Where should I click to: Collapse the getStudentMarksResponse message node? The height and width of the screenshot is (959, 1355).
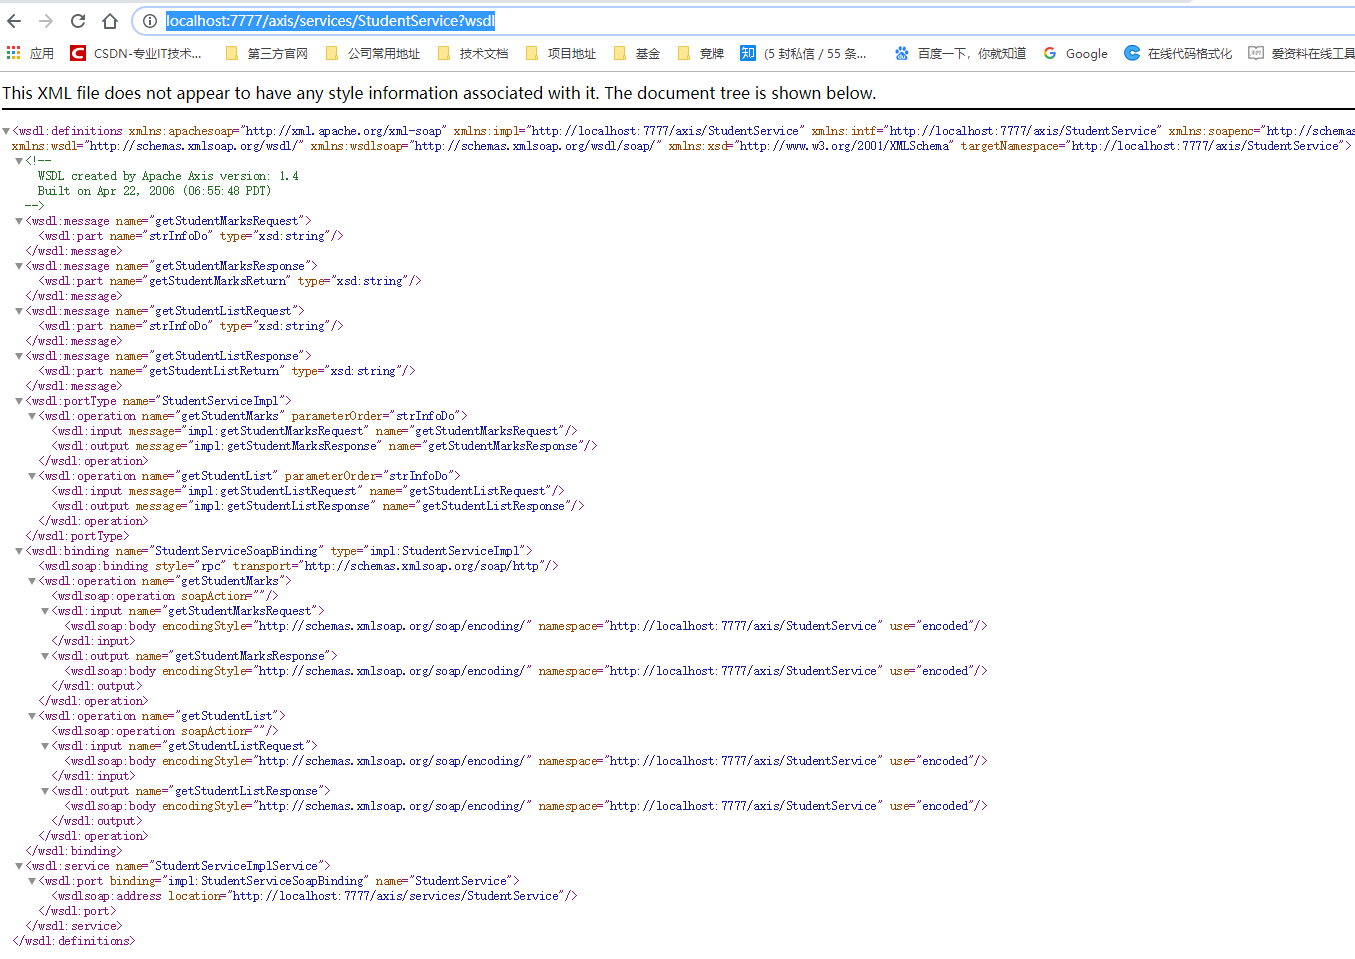pos(19,266)
